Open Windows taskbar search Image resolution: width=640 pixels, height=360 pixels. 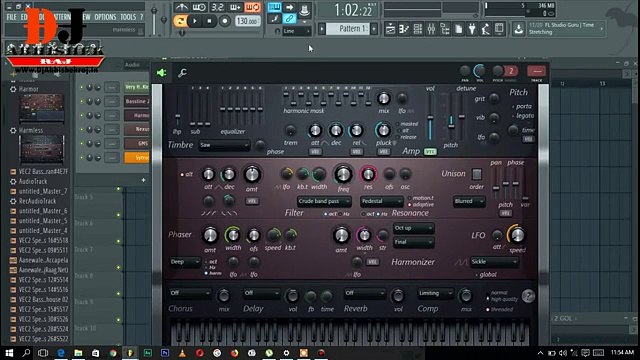click(26, 353)
